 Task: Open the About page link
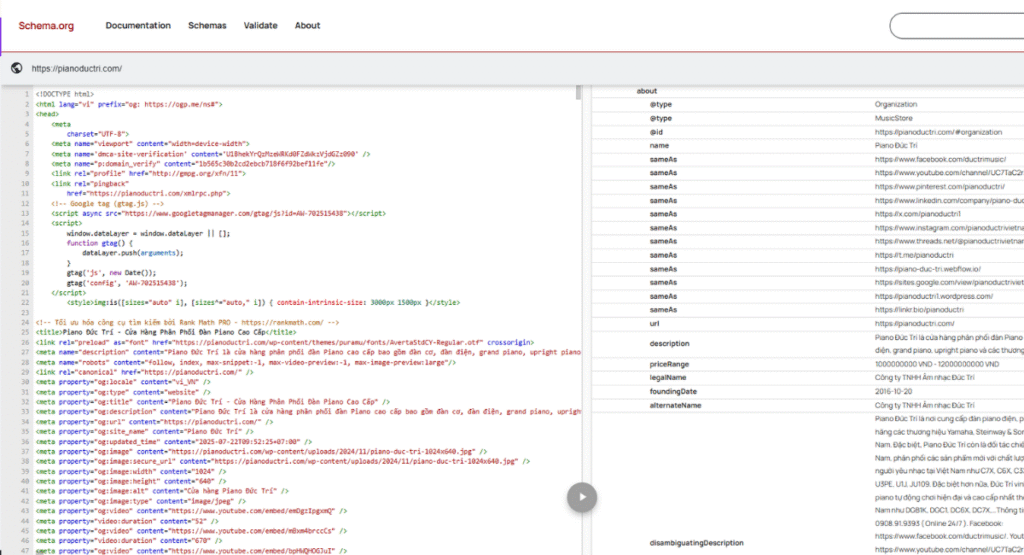[x=308, y=25]
